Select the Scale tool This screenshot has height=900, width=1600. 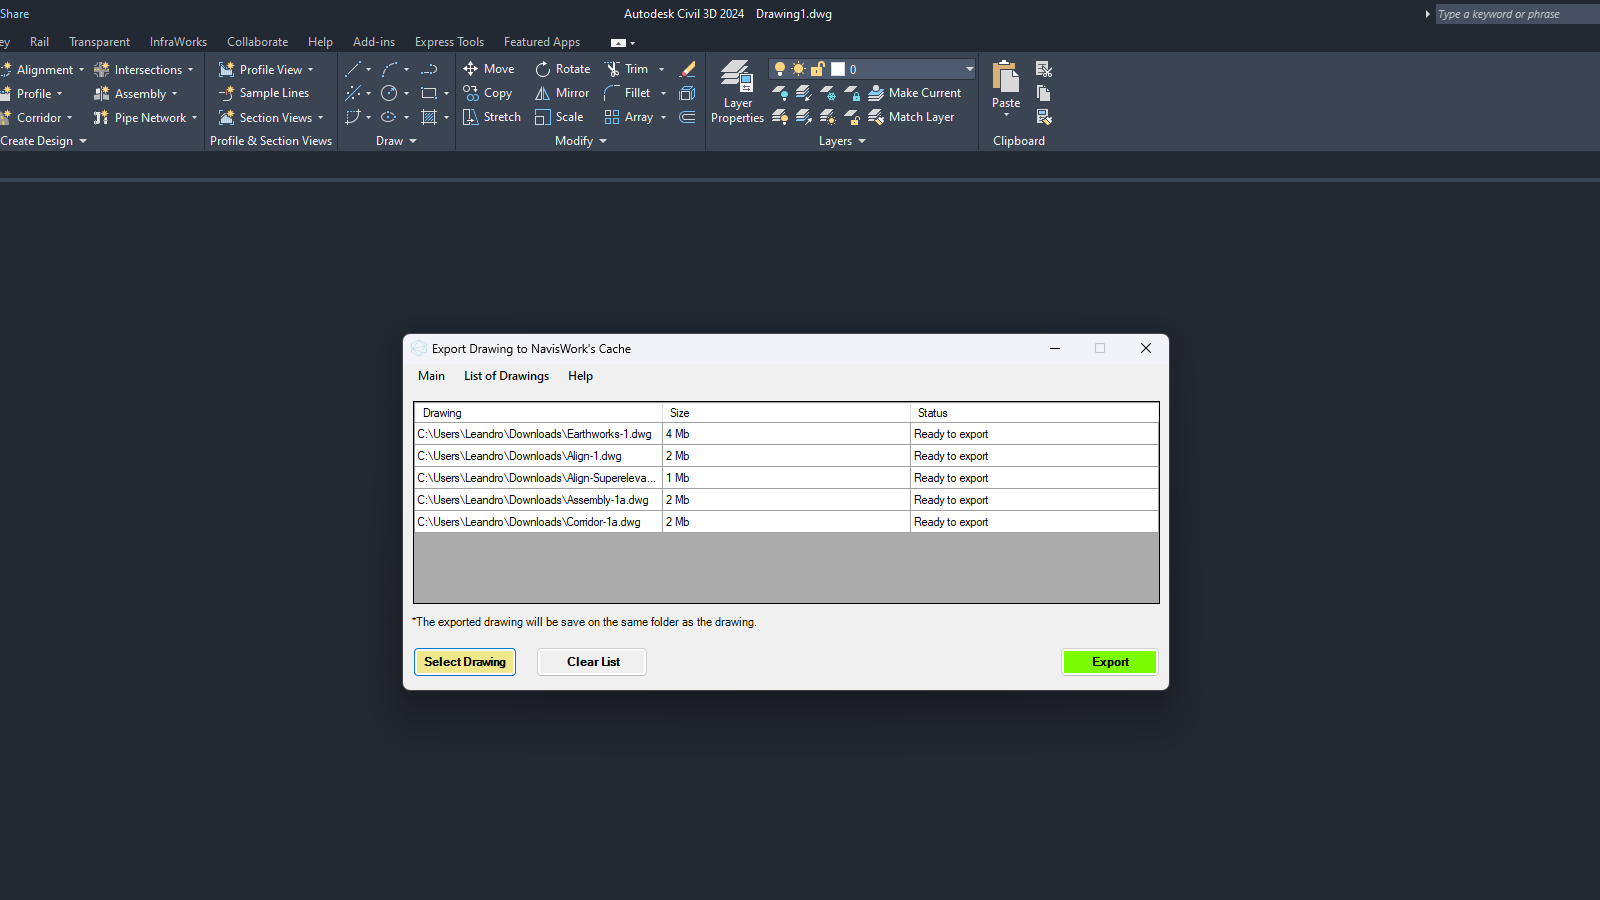coord(559,117)
